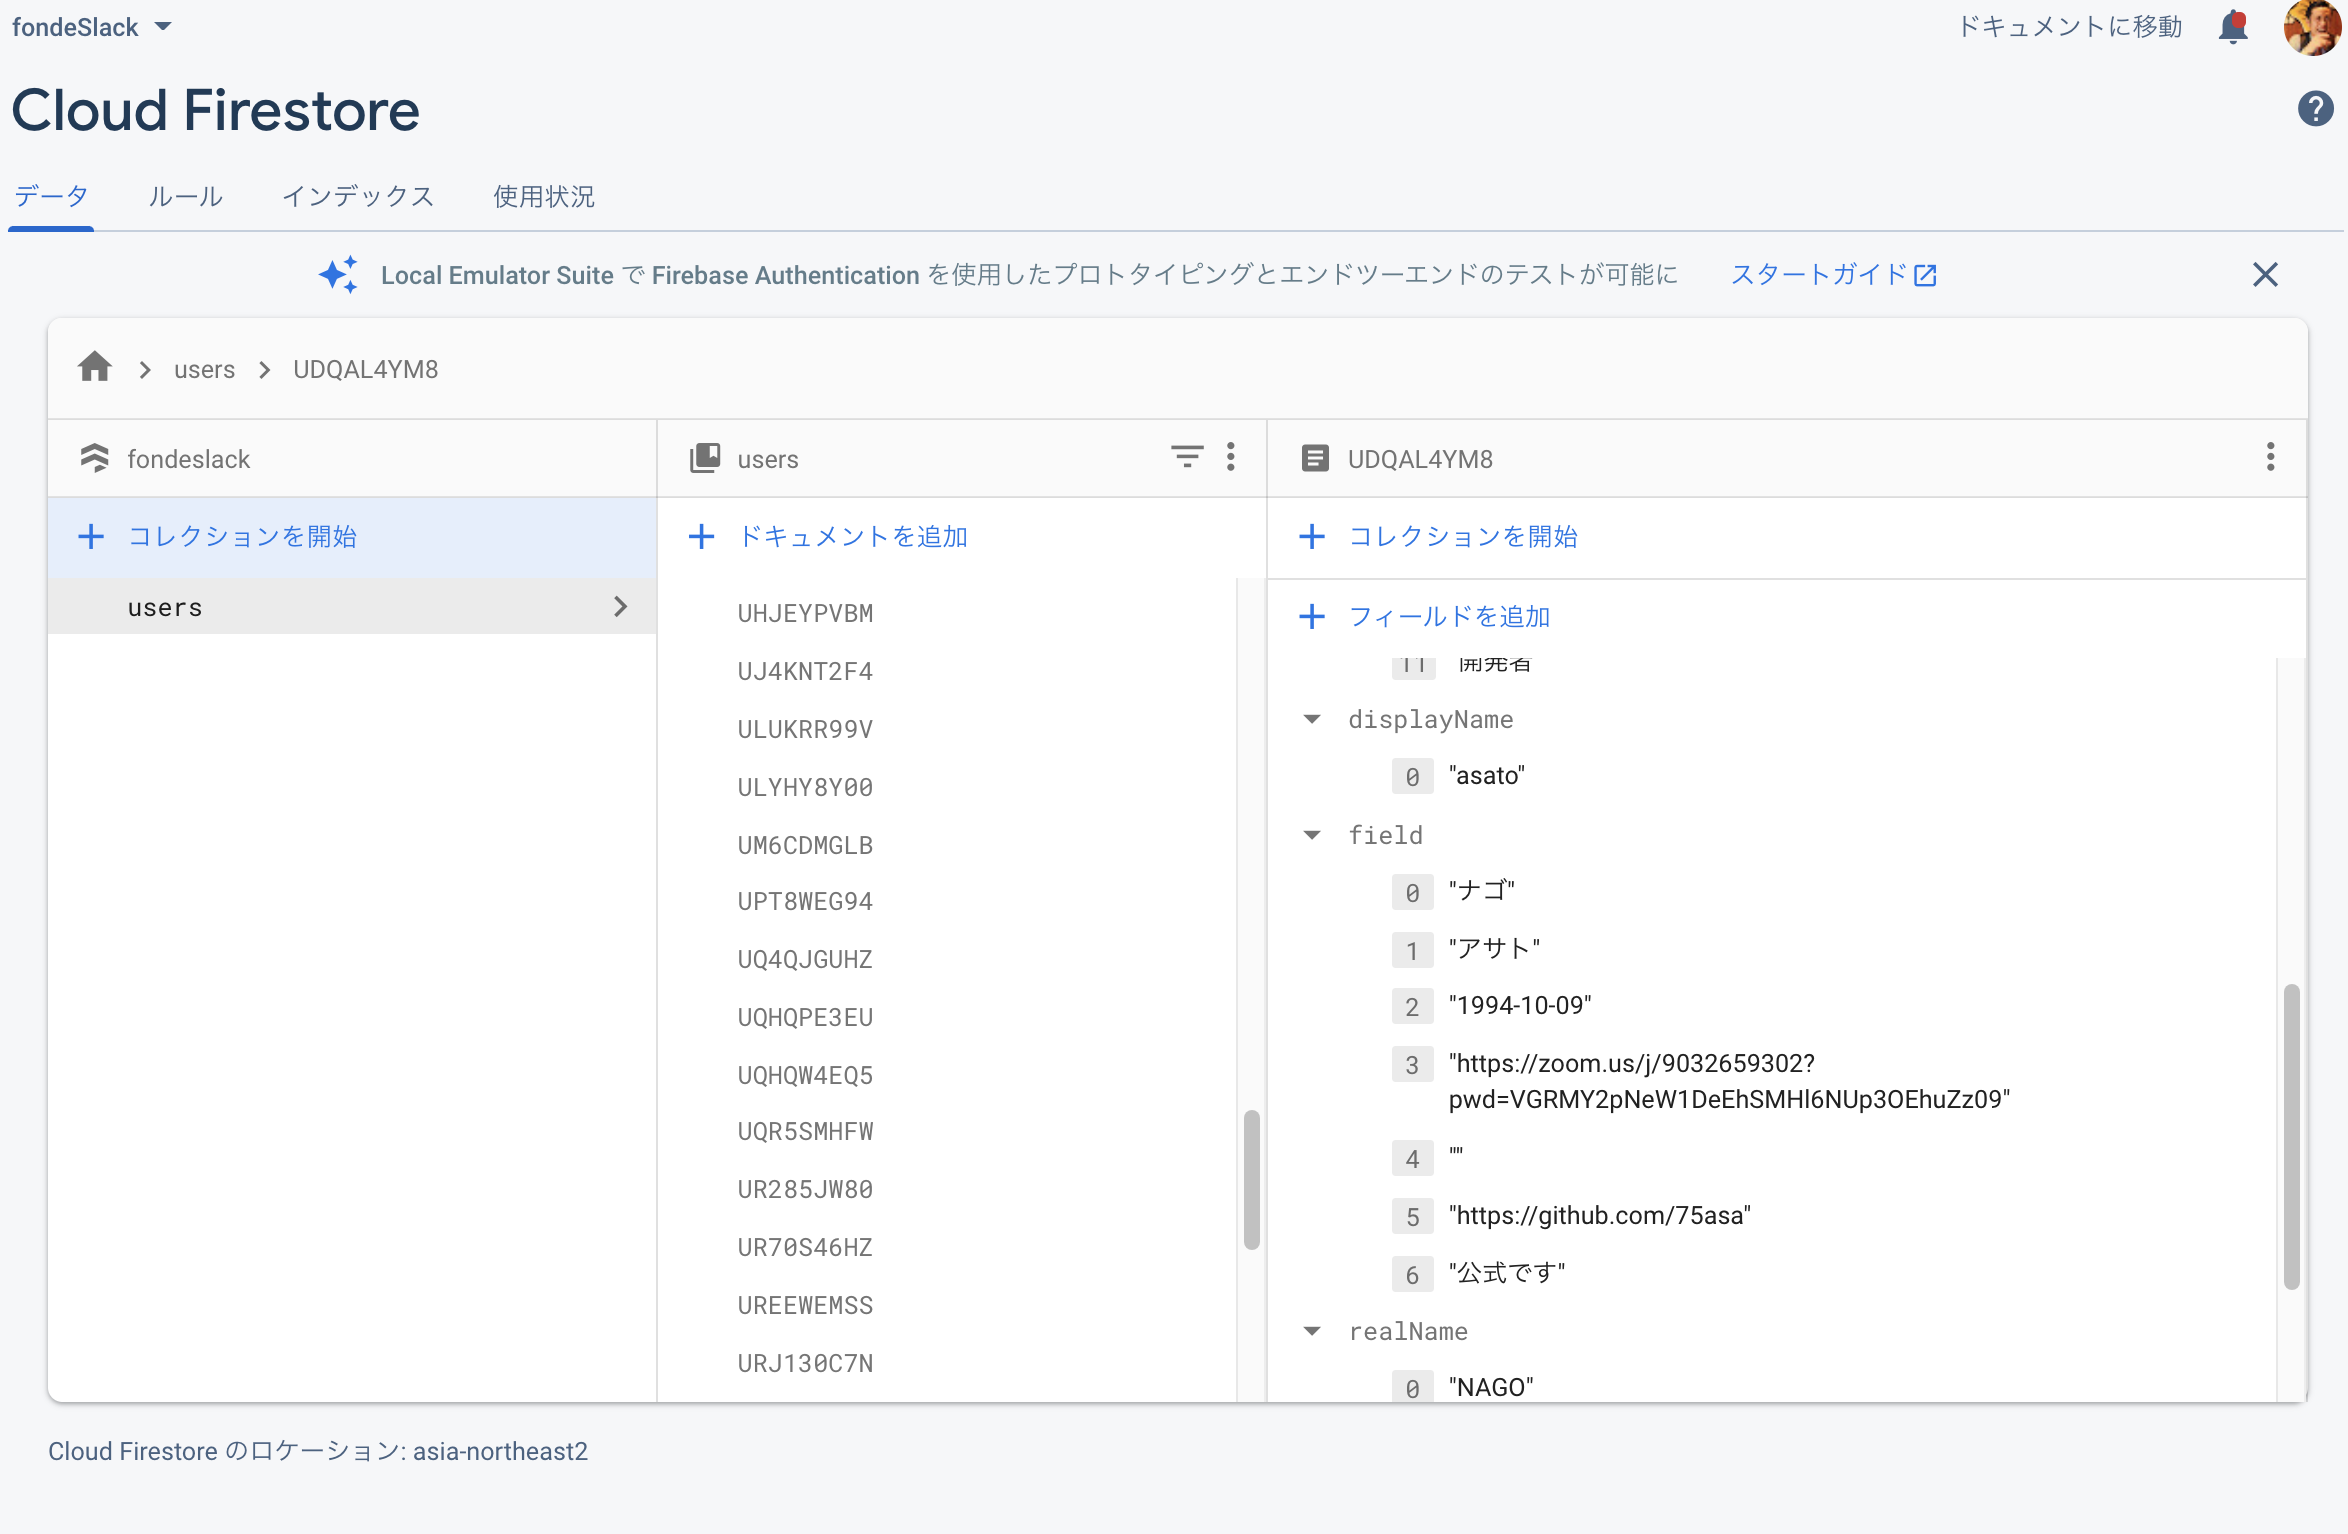Click the home icon in breadcrumb

(x=95, y=368)
